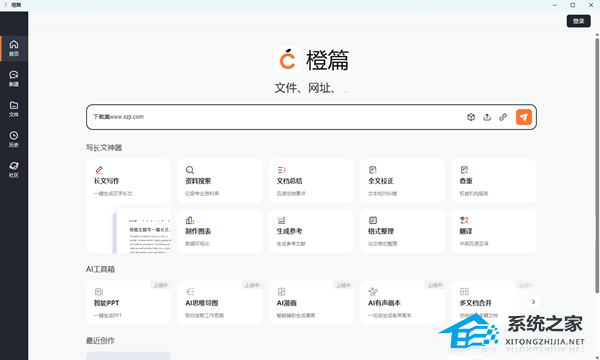Screen dimensions: 600x360
Task: Click the icon on 格式整理 card
Action: (x=373, y=220)
